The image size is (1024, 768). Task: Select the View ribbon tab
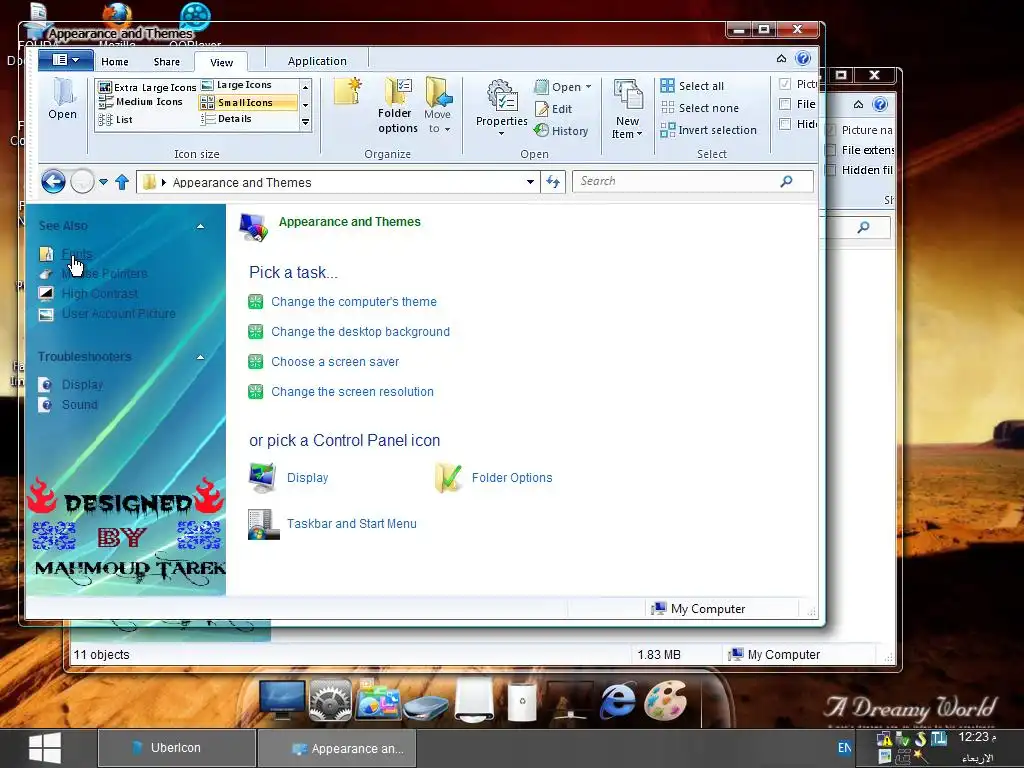click(x=221, y=62)
